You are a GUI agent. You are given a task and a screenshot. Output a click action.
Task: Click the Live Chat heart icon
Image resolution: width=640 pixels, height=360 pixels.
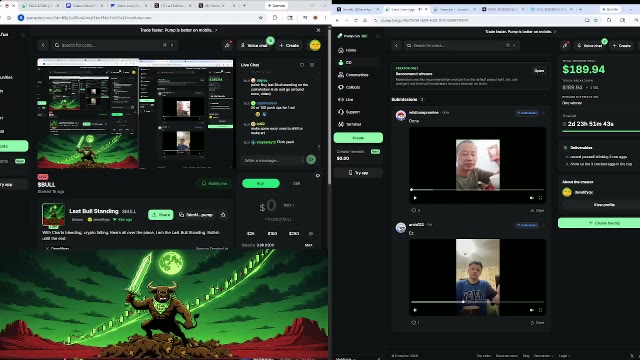coord(302,65)
